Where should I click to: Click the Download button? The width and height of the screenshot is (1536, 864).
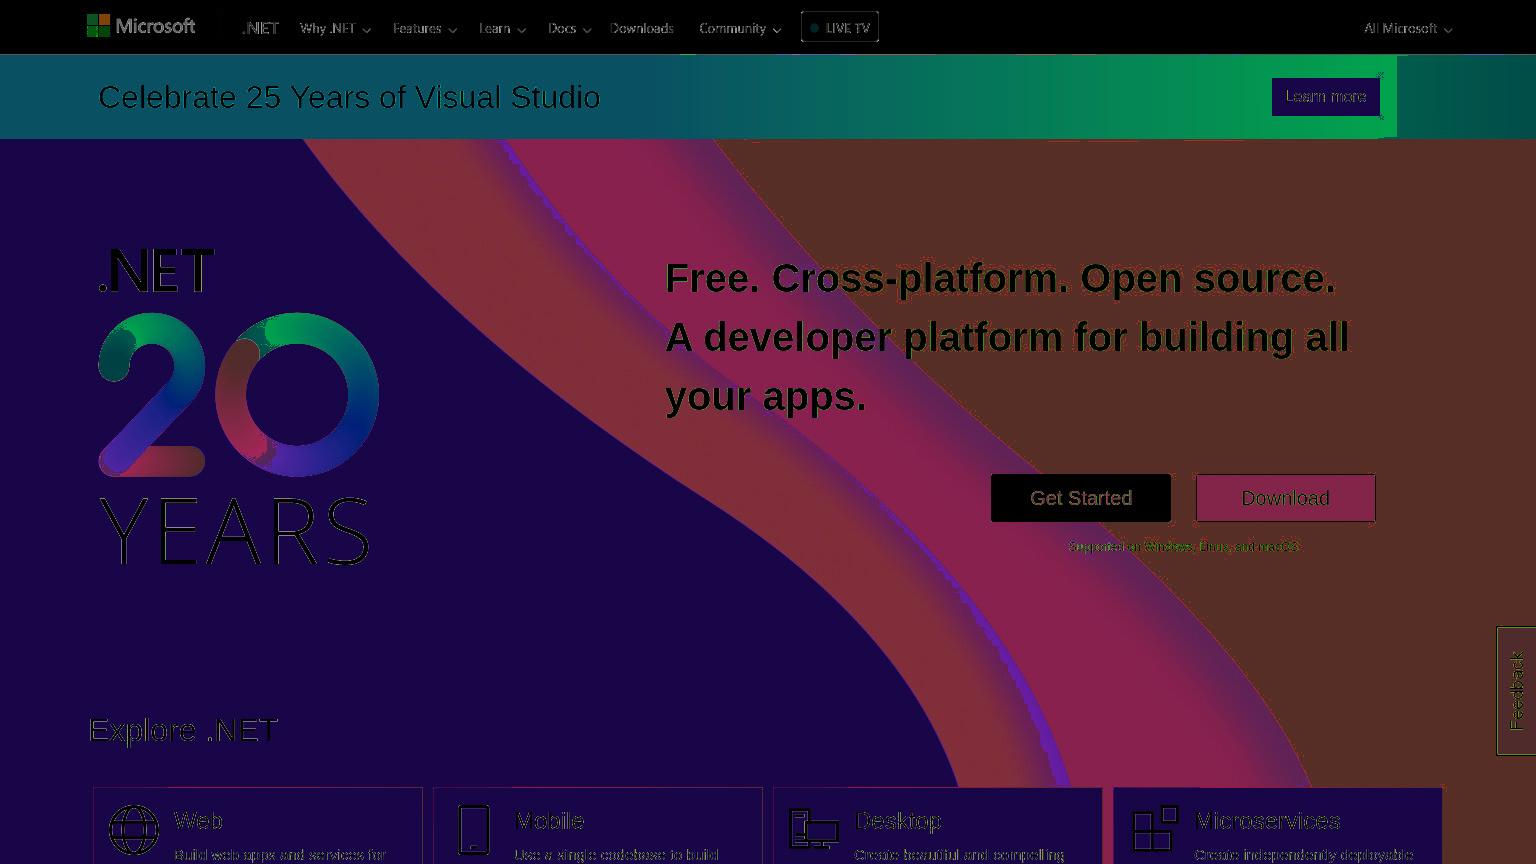pyautogui.click(x=1286, y=498)
